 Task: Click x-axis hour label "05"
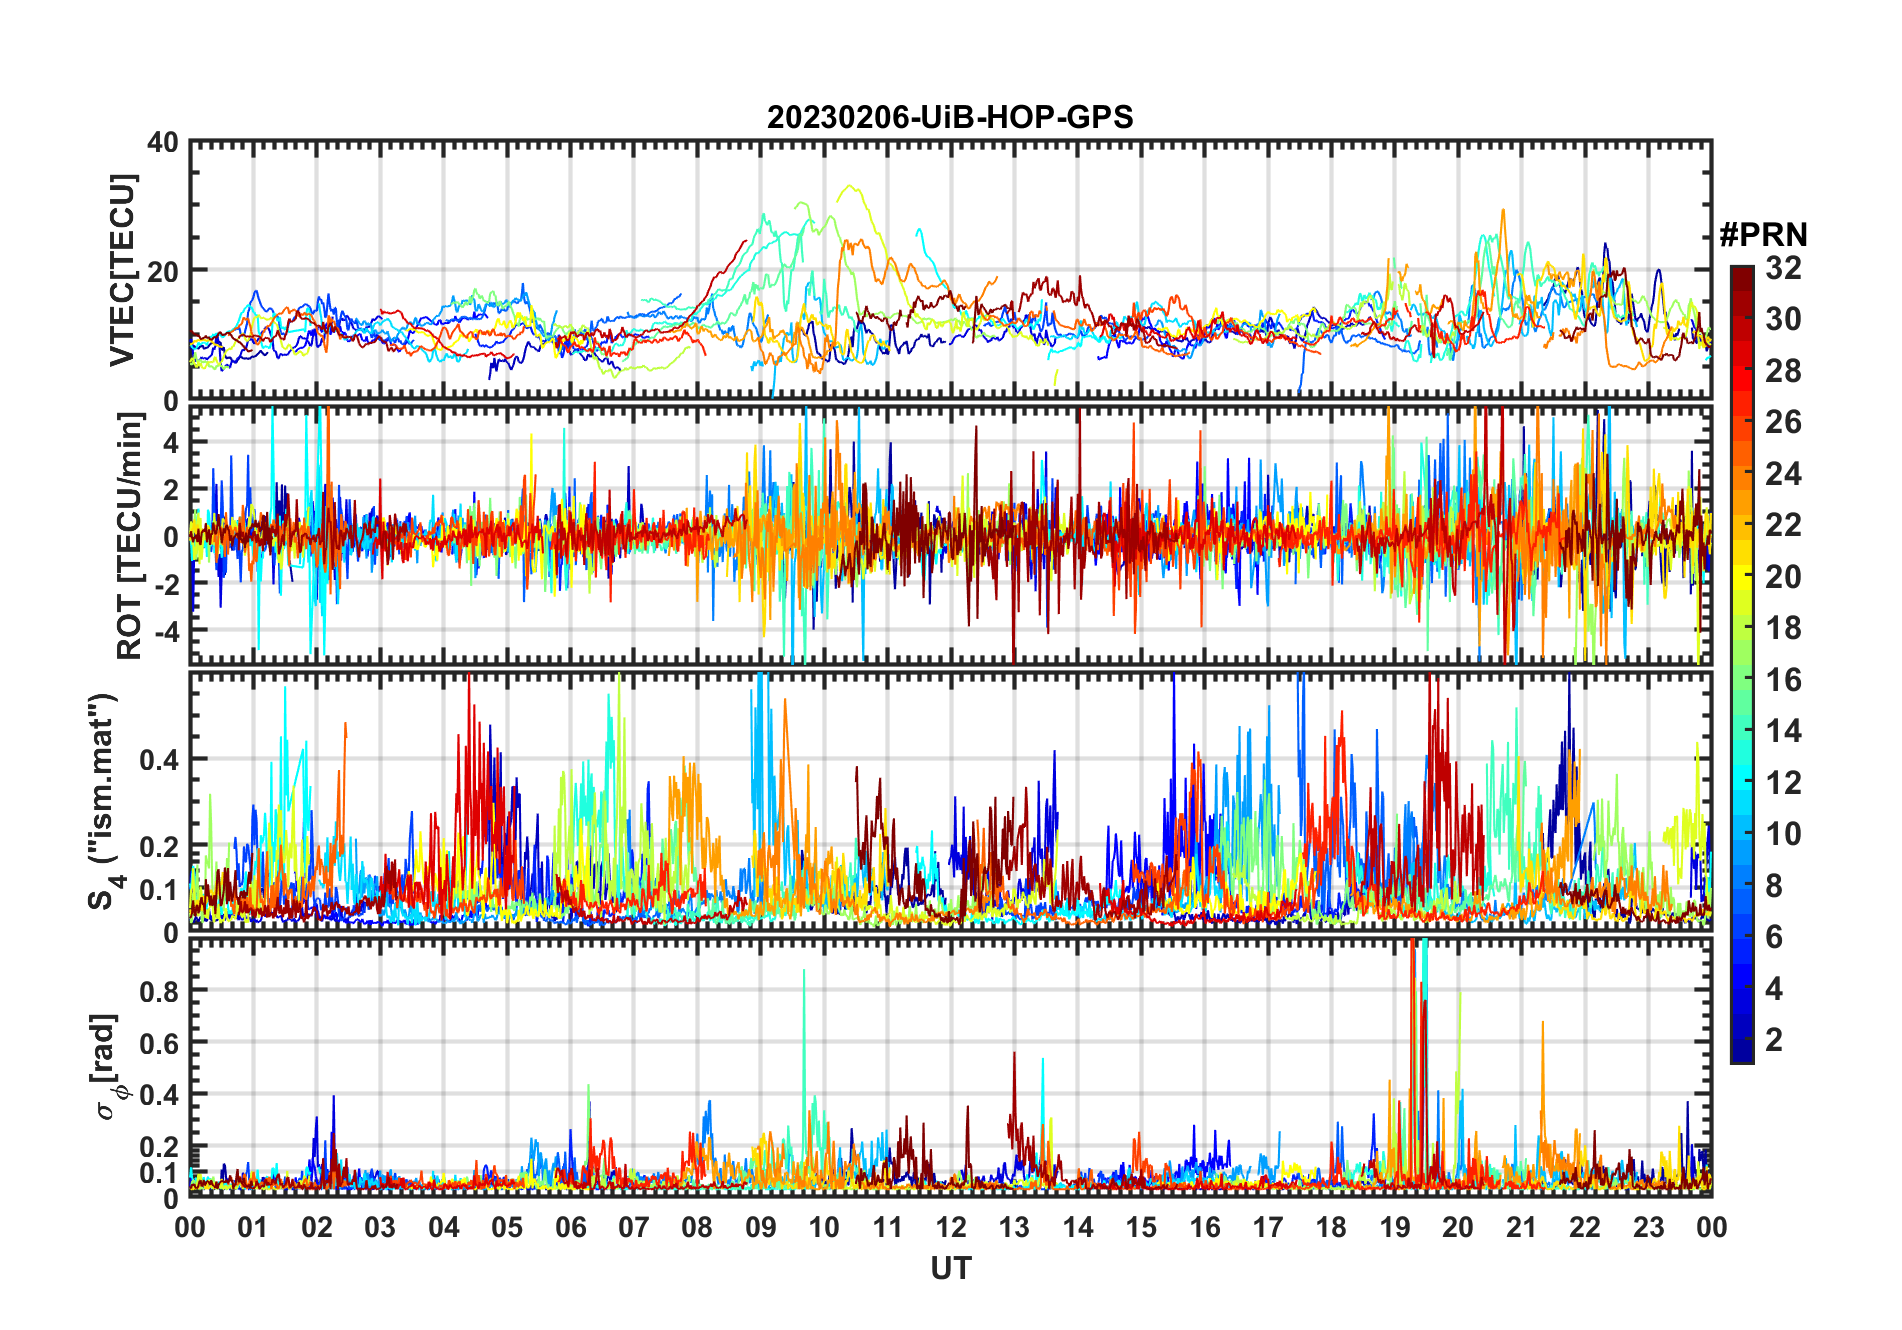507,1228
